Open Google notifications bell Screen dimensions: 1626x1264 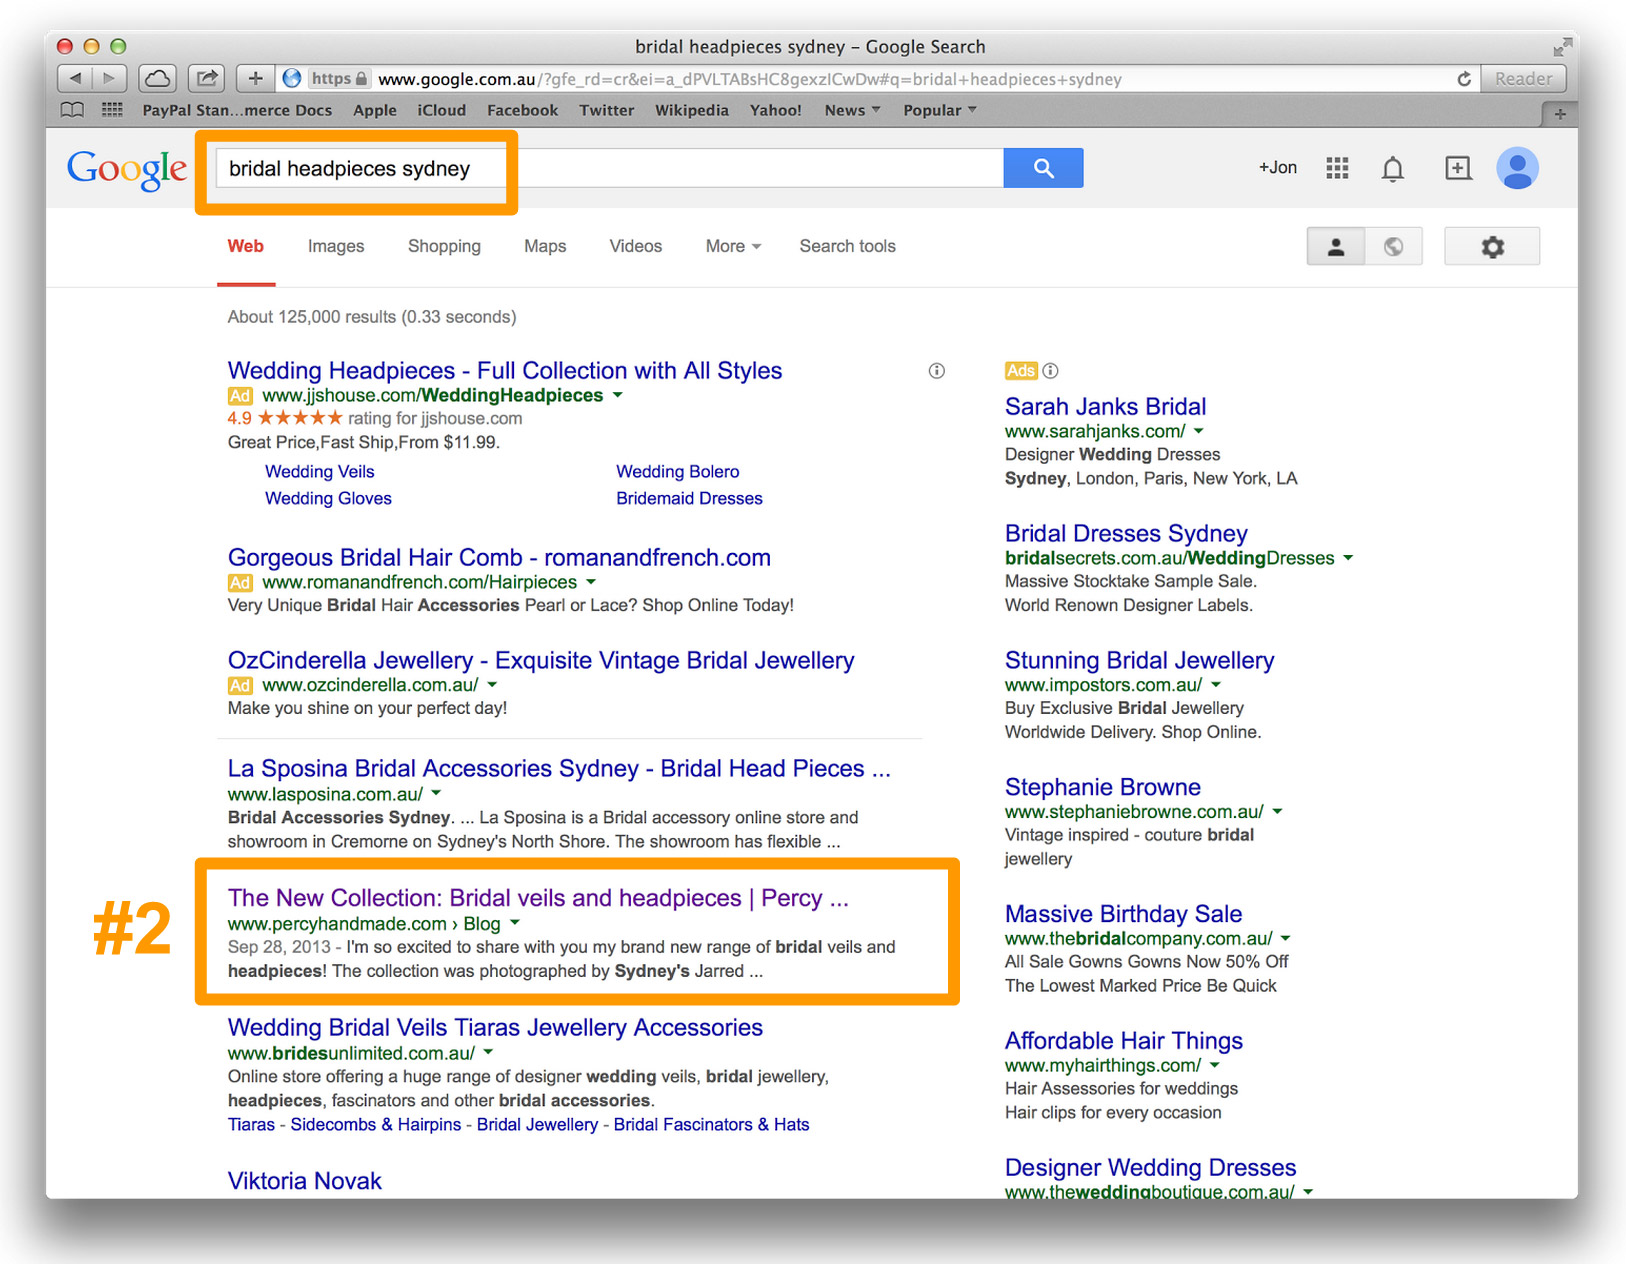[1393, 169]
